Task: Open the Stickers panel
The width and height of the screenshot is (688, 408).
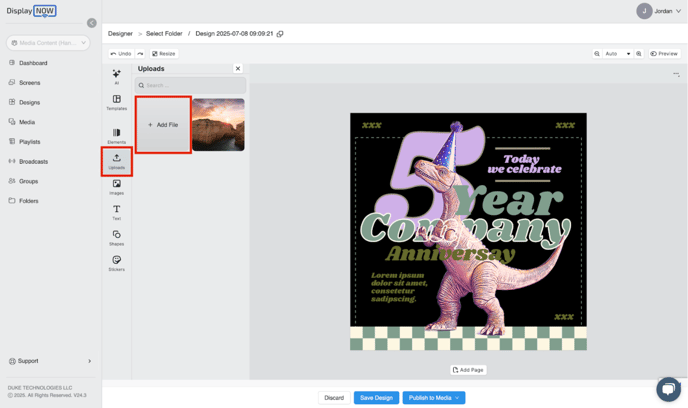Action: click(x=116, y=263)
